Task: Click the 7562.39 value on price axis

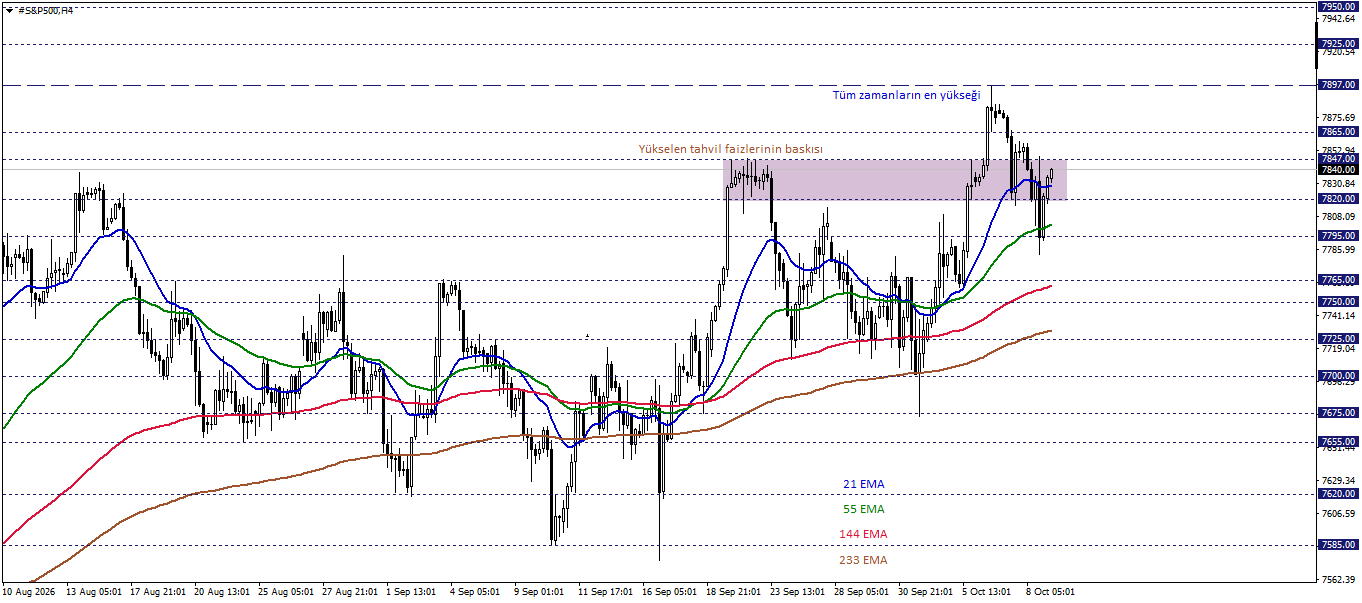Action: tap(1338, 580)
